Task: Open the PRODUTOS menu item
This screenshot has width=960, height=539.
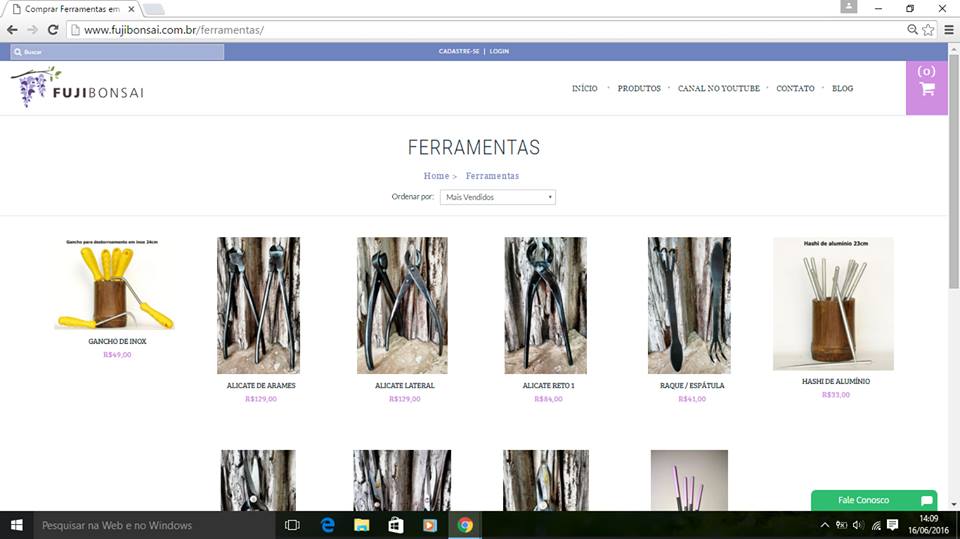Action: [639, 89]
